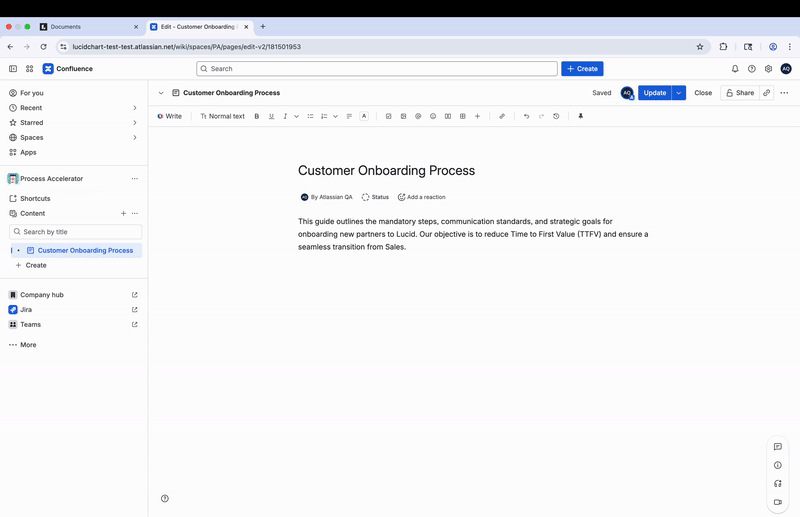Image resolution: width=800 pixels, height=517 pixels.
Task: Click the Confluence search field
Action: coord(377,69)
